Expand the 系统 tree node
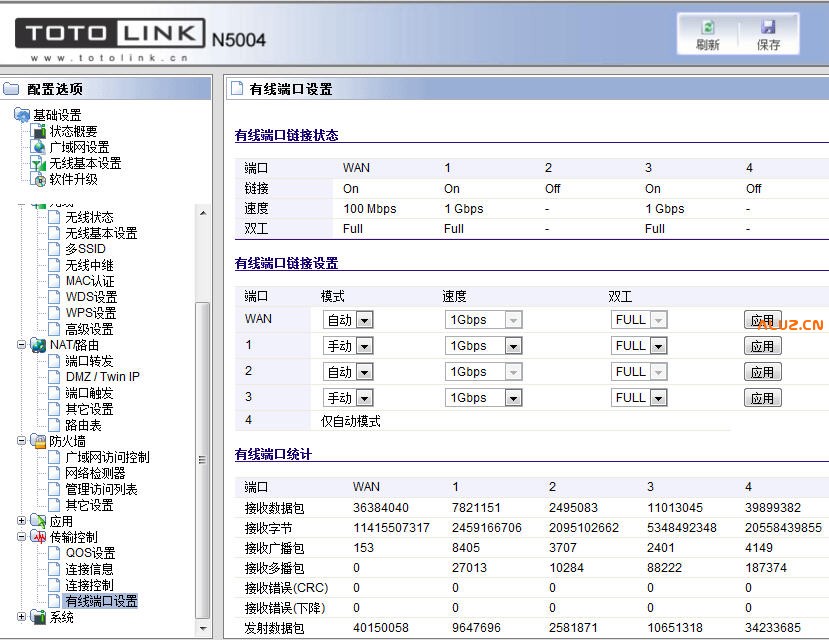 click(x=22, y=617)
